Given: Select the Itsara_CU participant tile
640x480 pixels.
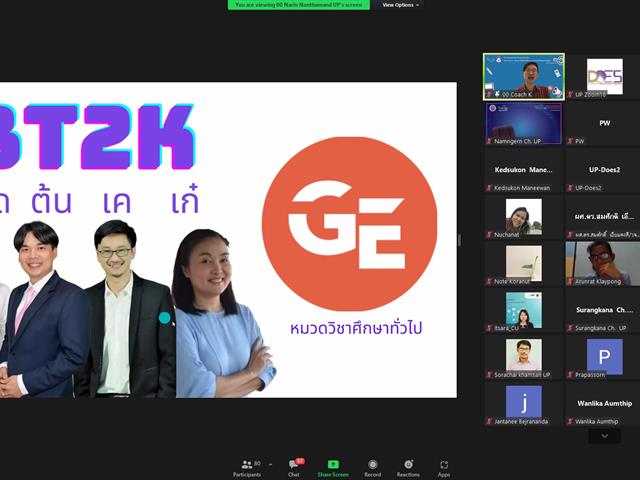Looking at the screenshot, I should click(x=524, y=311).
